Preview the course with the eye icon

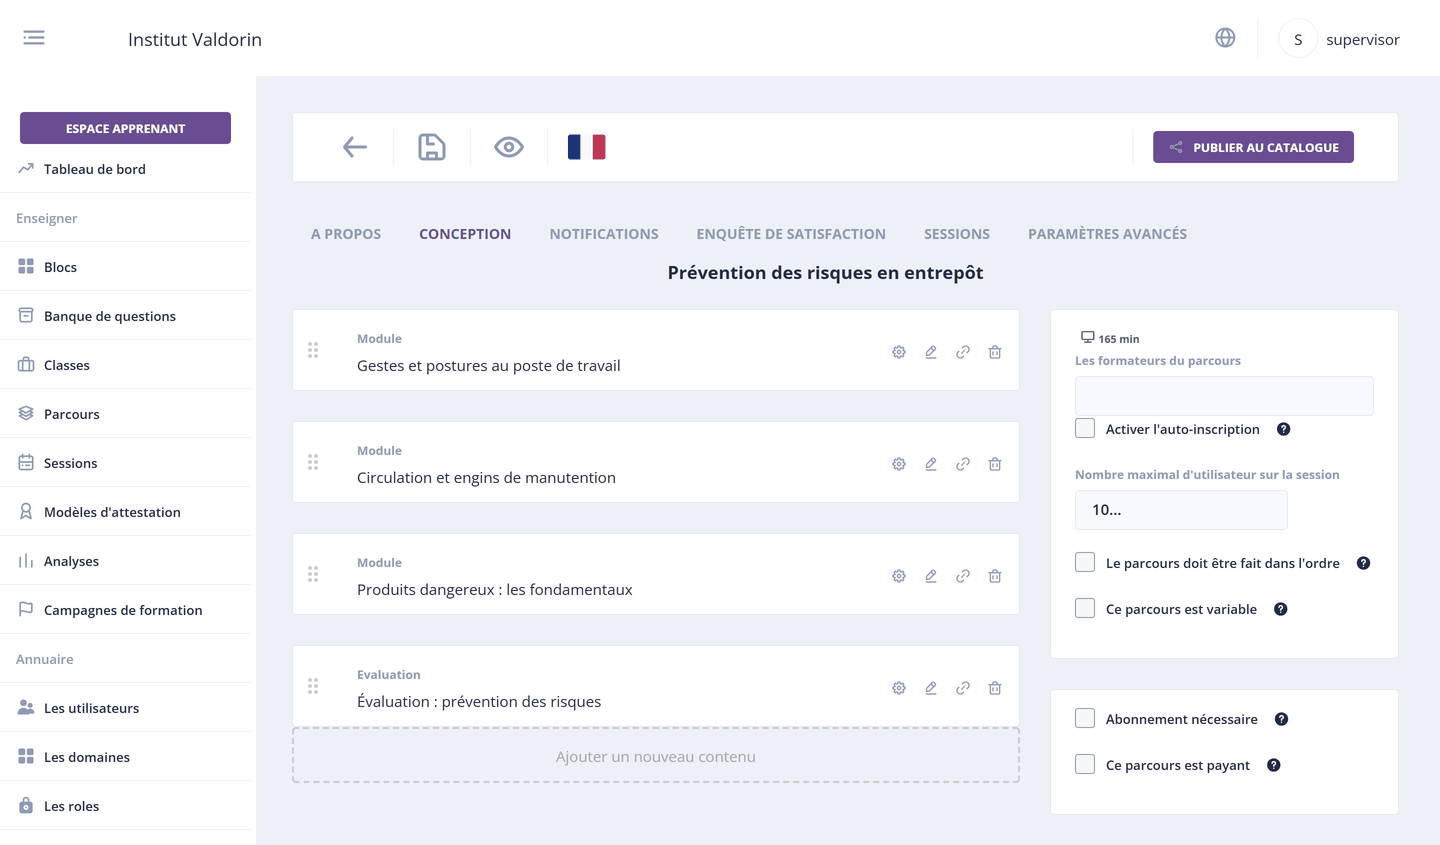tap(509, 147)
